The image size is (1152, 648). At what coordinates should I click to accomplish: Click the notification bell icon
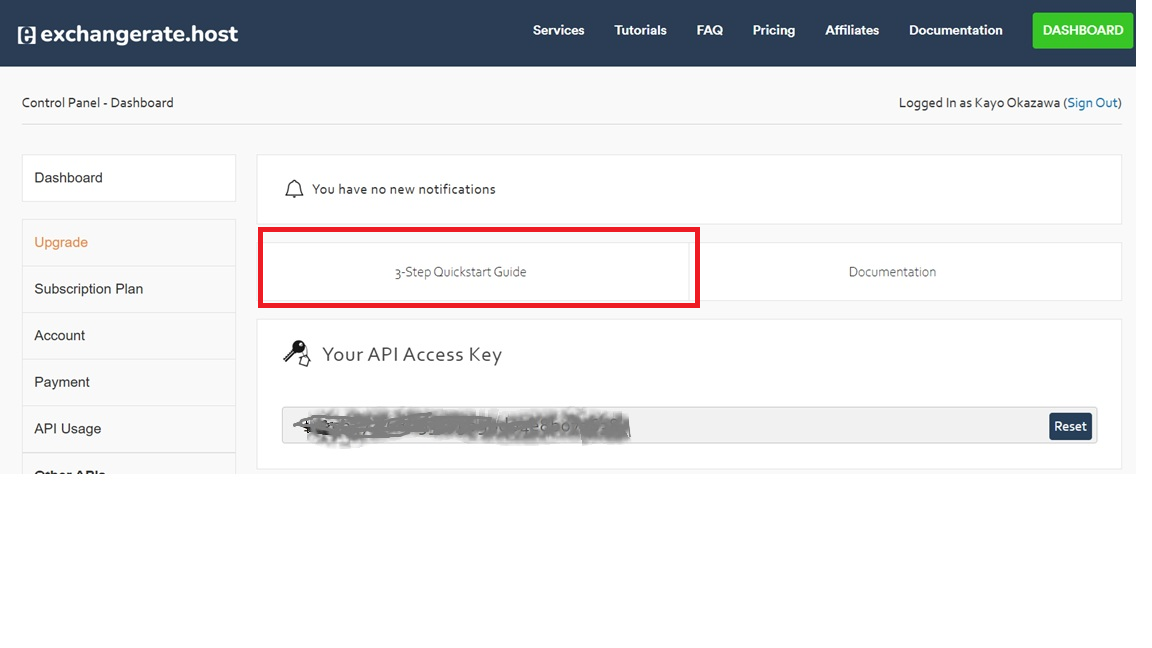(x=294, y=189)
